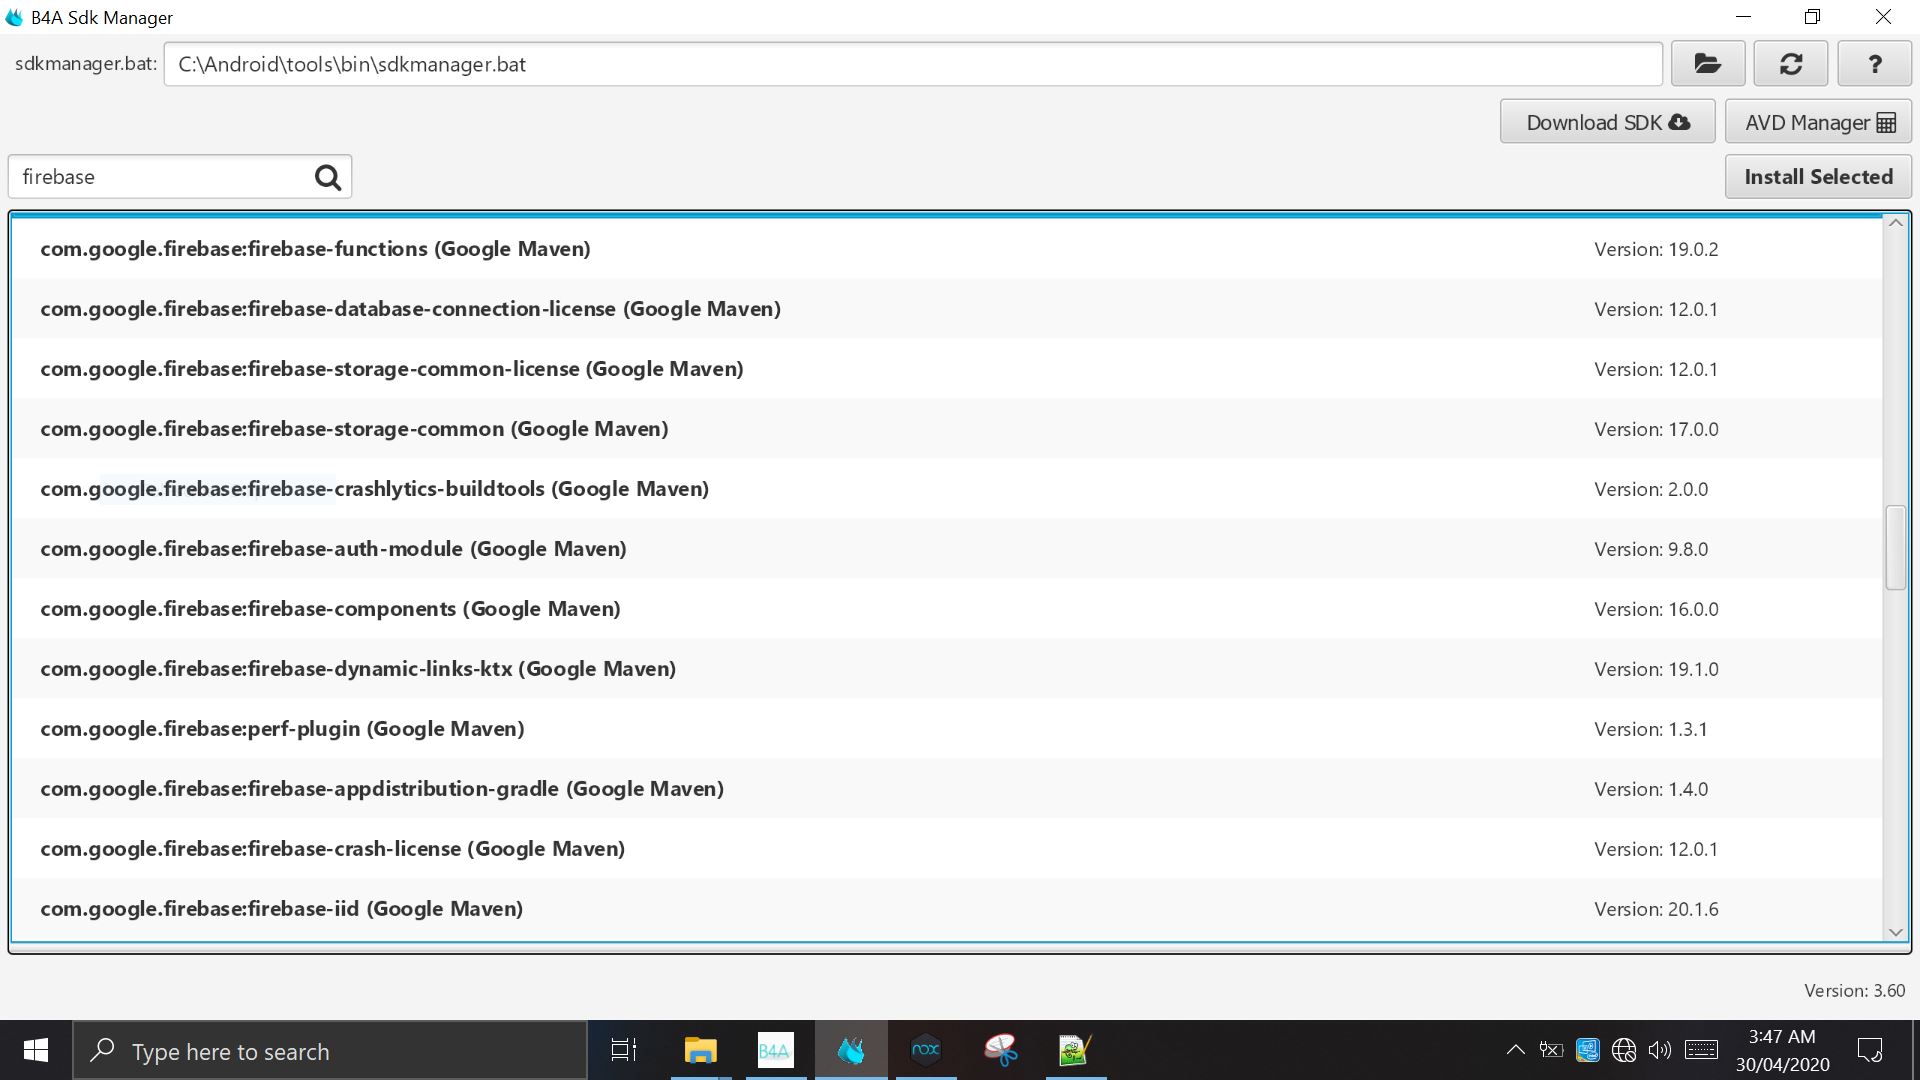Open Task View on taskbar
This screenshot has width=1920, height=1080.
624,1050
